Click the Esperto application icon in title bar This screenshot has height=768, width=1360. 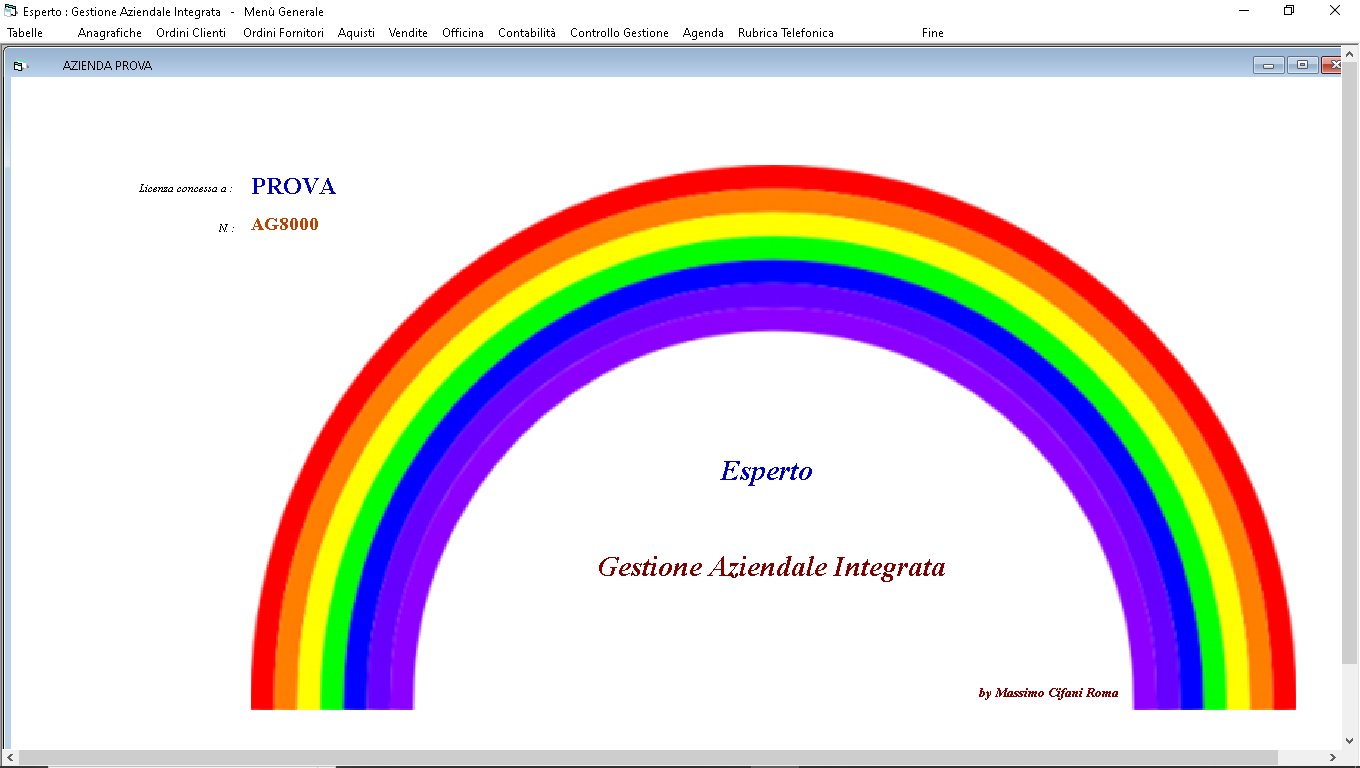pos(12,11)
